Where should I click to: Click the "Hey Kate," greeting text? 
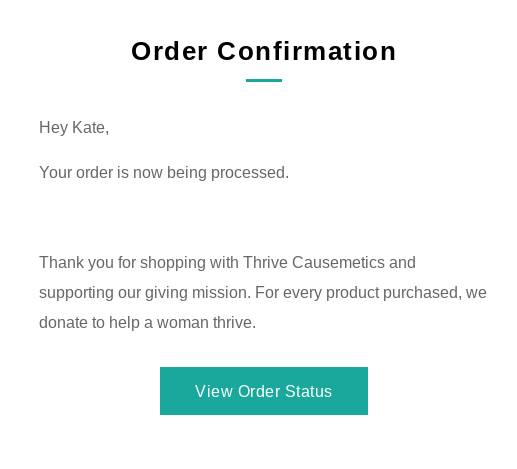click(x=74, y=128)
